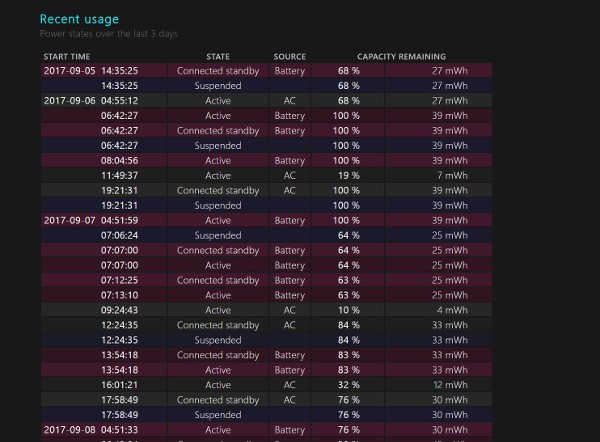
Task: Select the 2017-09-08 date cell
Action: 68,431
